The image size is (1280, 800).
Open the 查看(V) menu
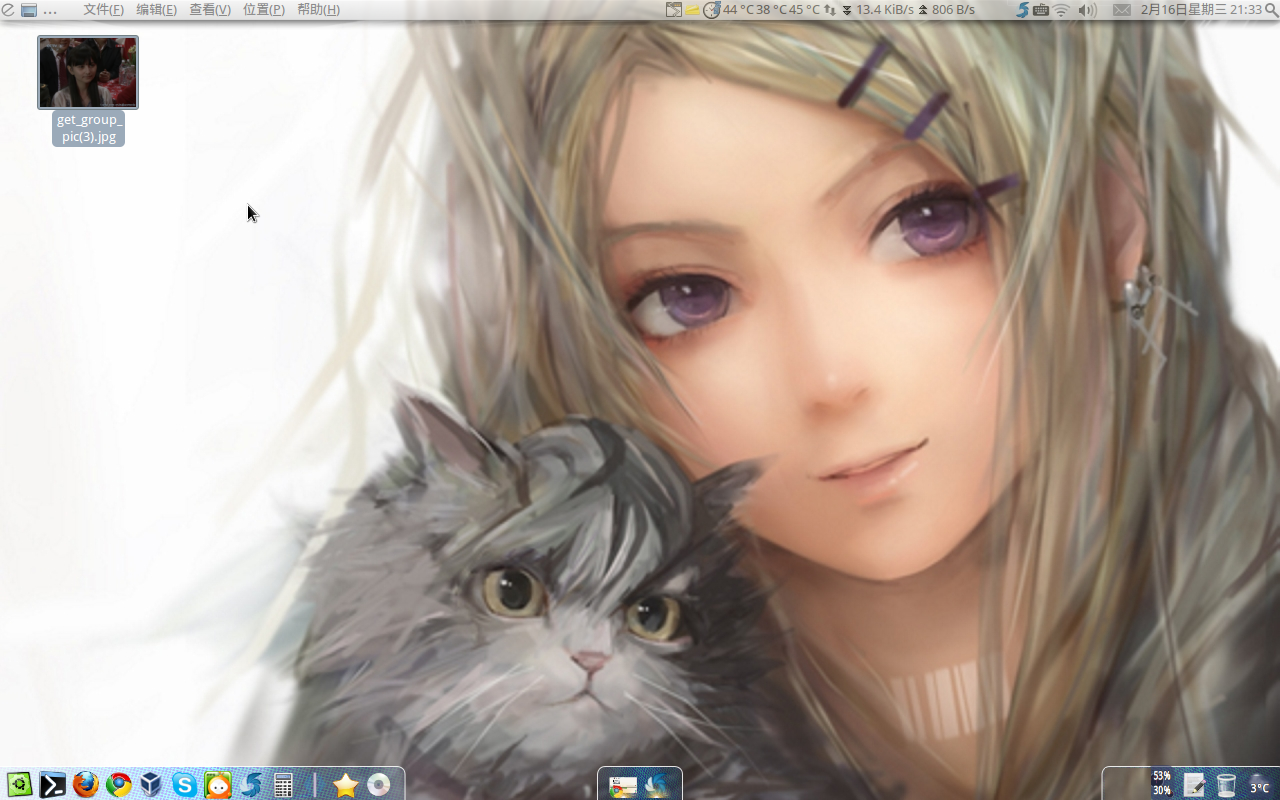tap(210, 10)
